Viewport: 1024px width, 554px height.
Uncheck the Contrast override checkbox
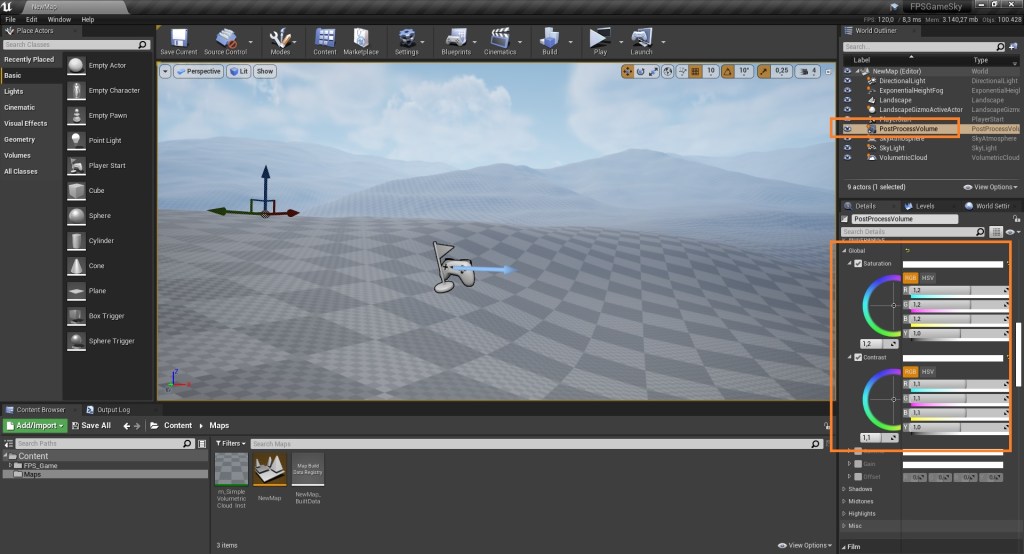pyautogui.click(x=858, y=357)
